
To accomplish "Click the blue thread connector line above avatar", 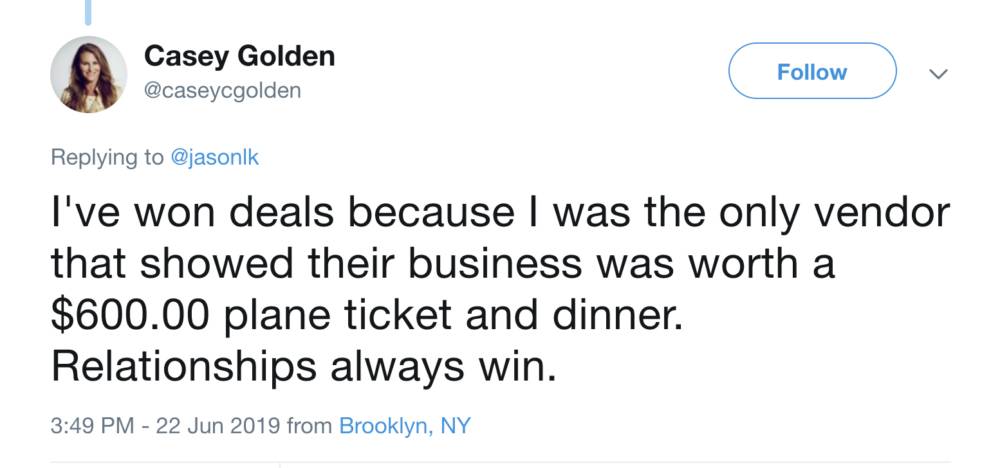I will click(88, 12).
